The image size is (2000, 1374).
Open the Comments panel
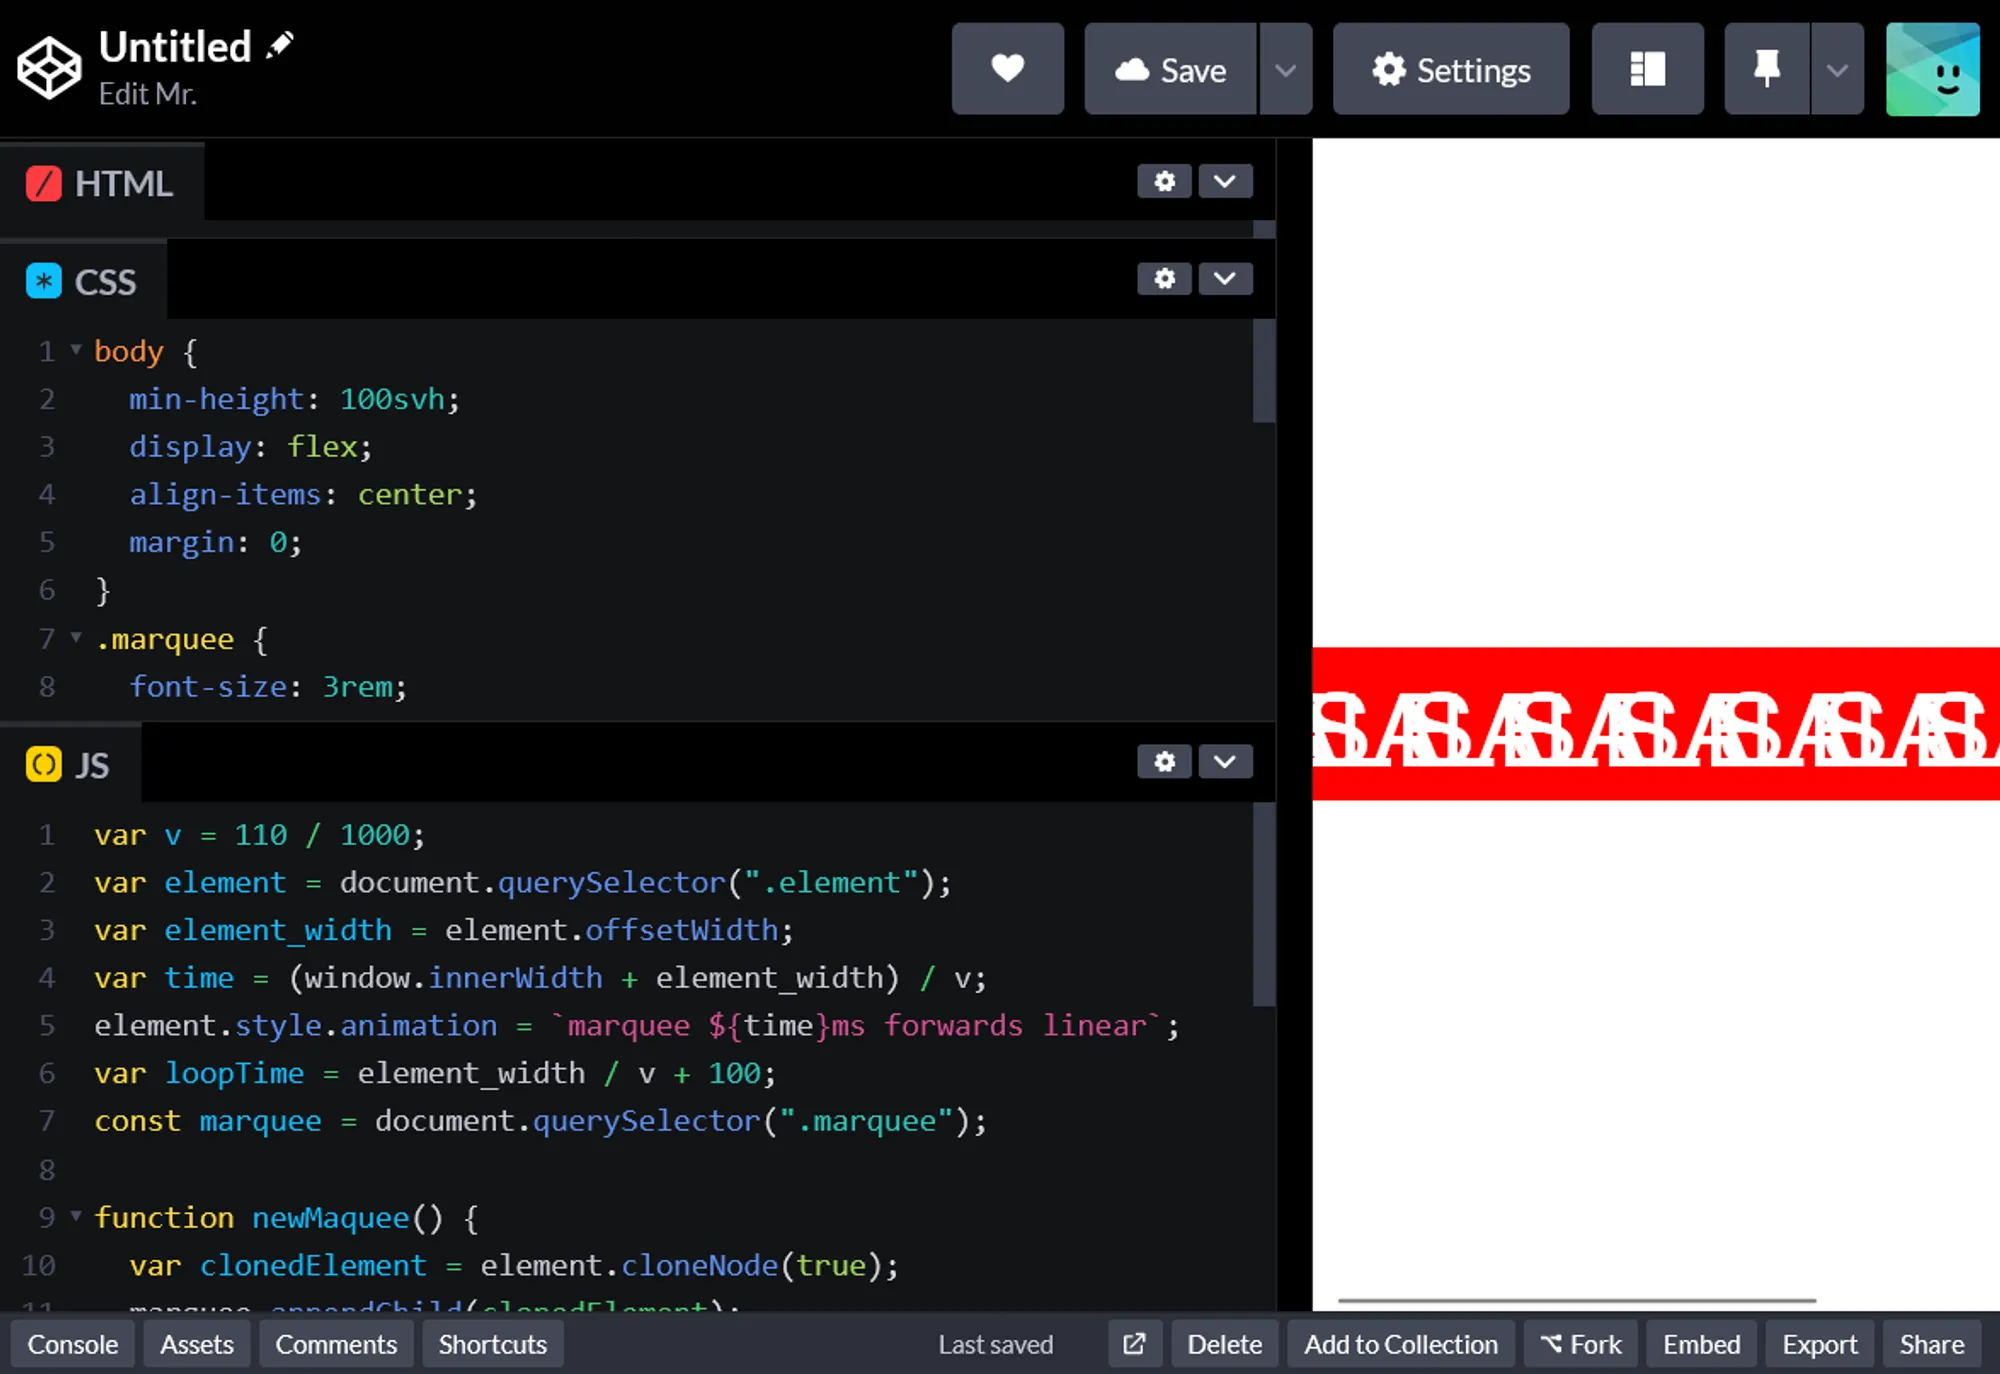(336, 1344)
